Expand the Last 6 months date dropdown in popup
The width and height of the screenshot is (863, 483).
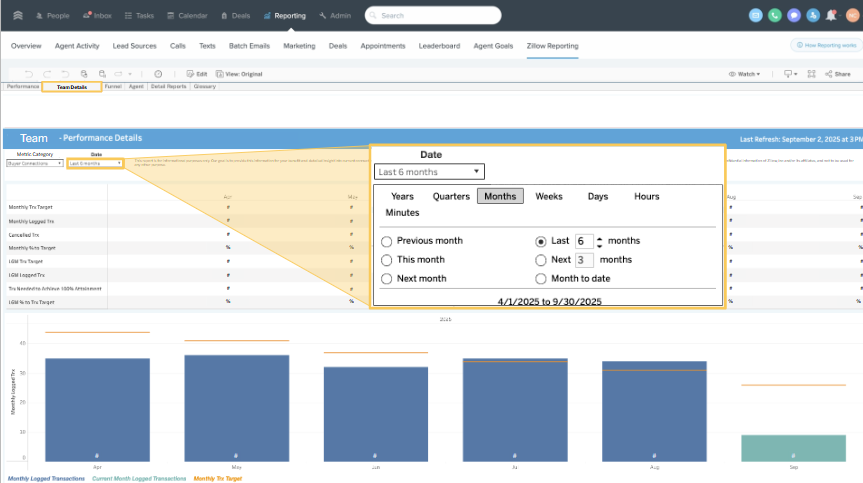point(429,172)
